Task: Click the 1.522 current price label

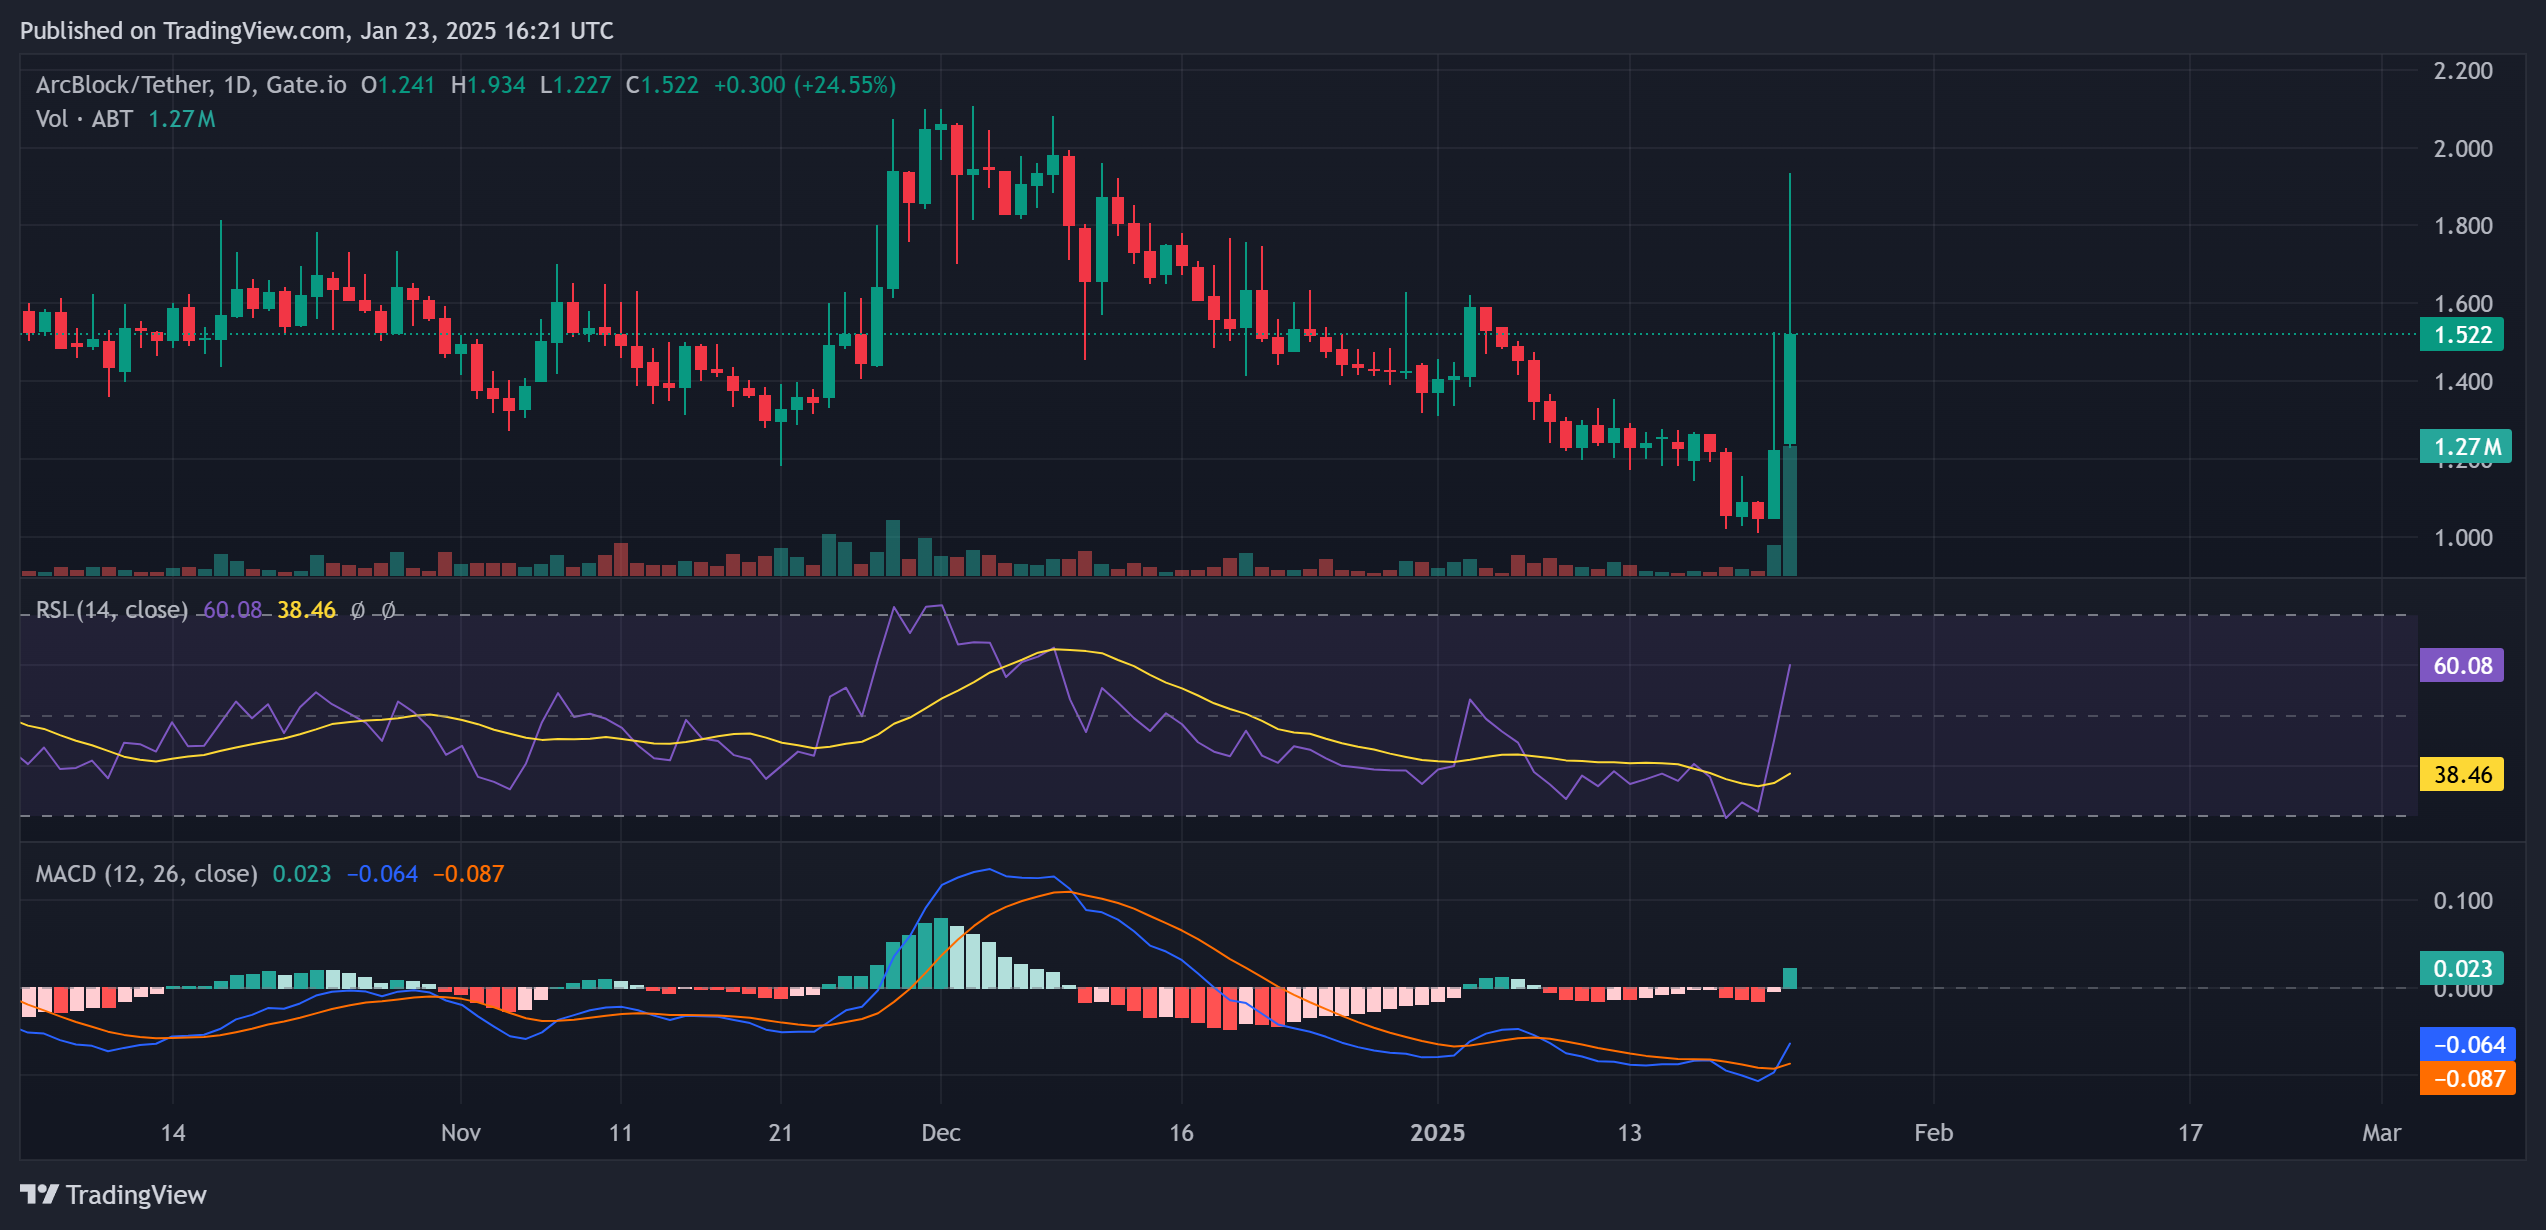Action: click(2461, 335)
